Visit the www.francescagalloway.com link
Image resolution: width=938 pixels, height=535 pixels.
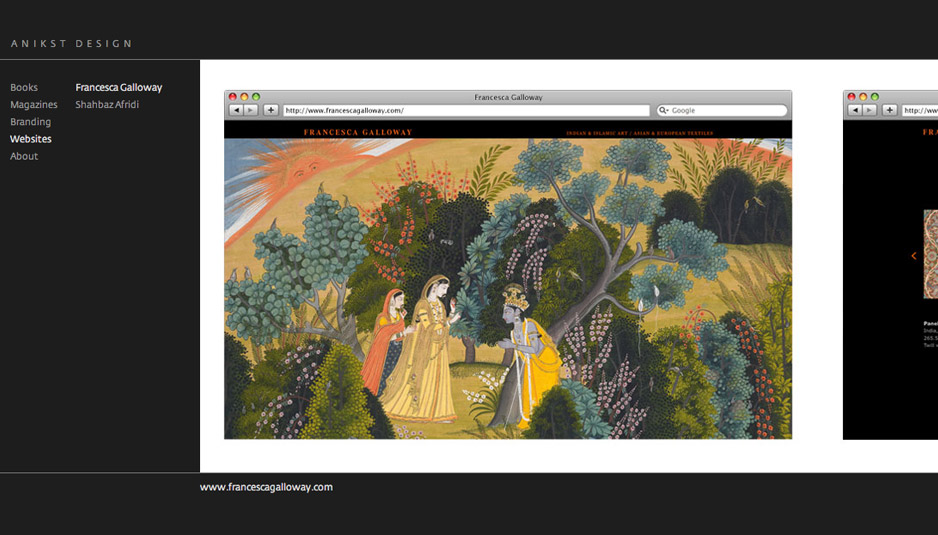pos(266,487)
